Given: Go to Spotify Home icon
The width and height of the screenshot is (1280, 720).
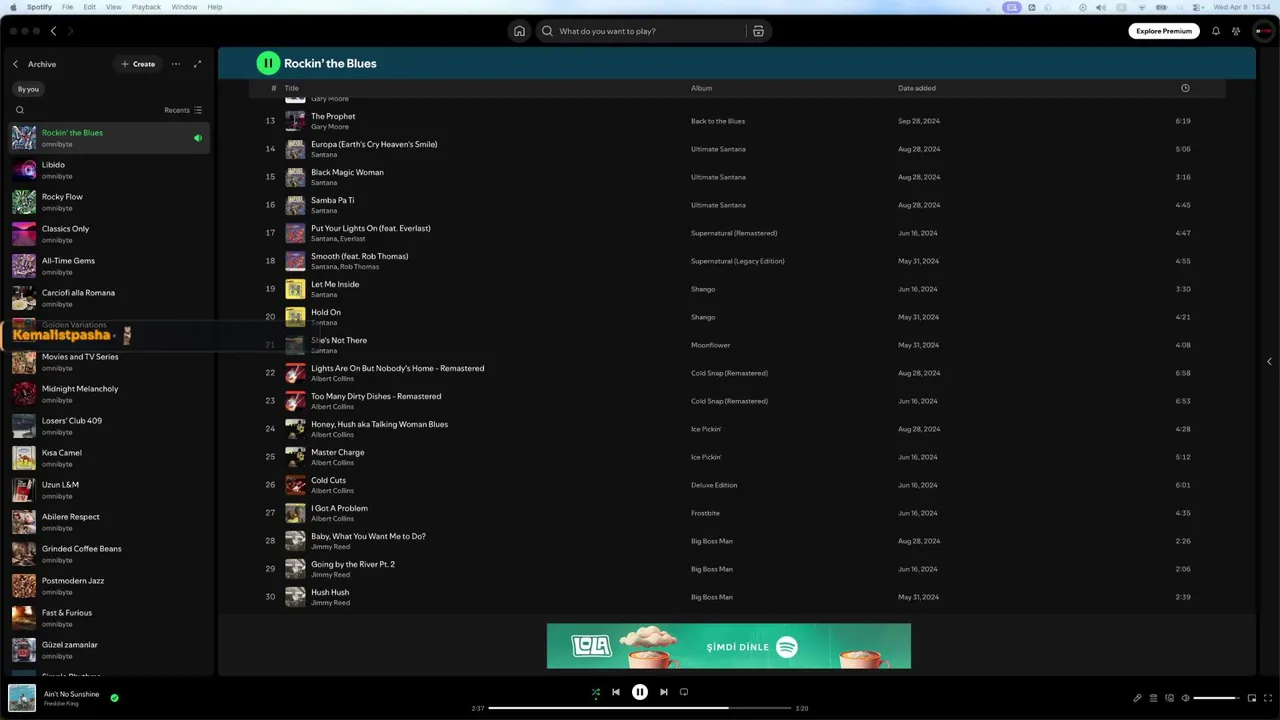Looking at the screenshot, I should [519, 31].
